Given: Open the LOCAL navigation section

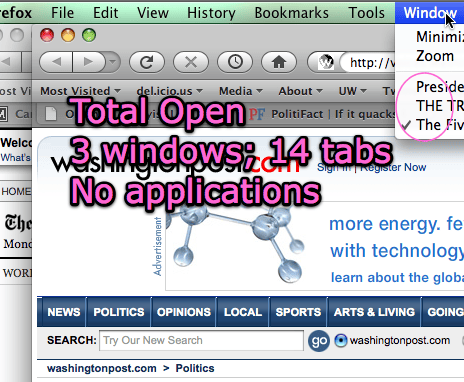Looking at the screenshot, I should 243,312.
